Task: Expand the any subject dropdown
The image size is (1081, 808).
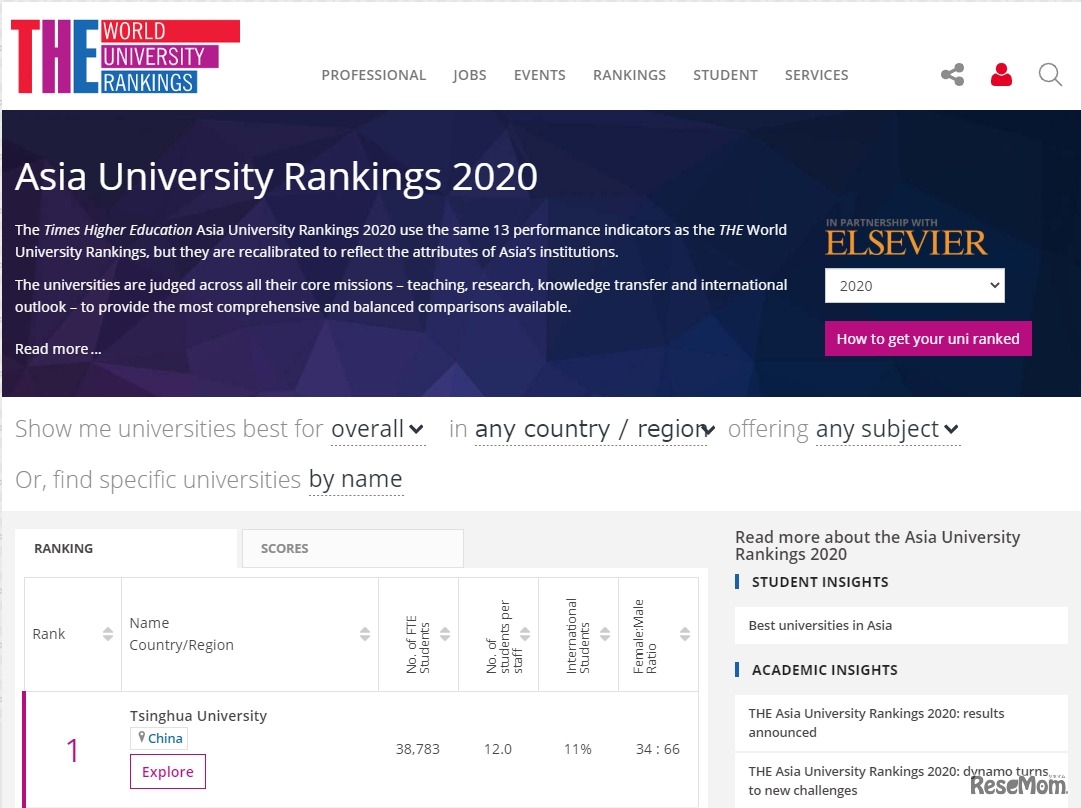Action: [887, 429]
